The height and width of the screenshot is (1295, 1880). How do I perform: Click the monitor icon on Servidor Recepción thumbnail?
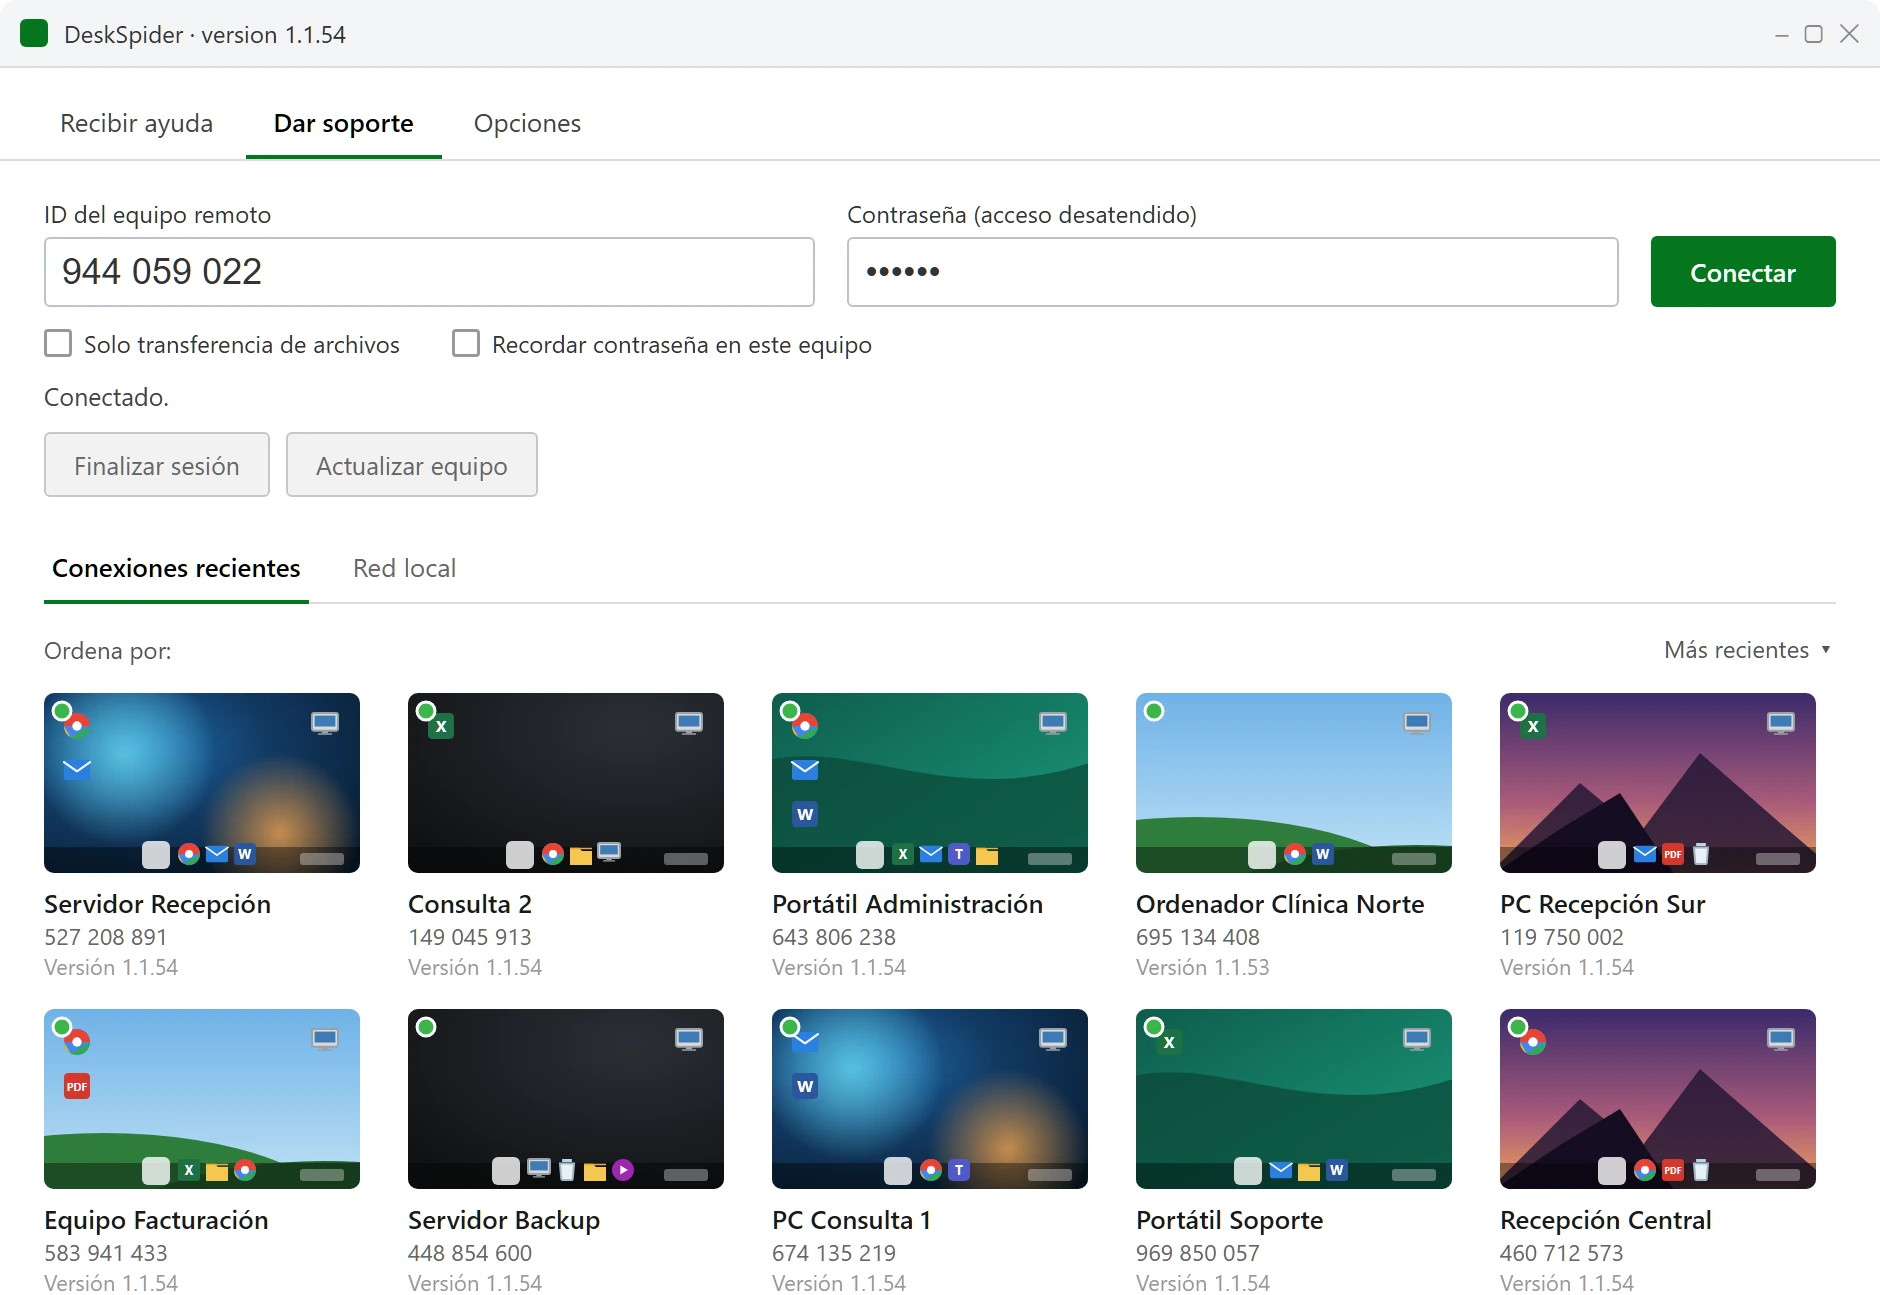tap(325, 723)
